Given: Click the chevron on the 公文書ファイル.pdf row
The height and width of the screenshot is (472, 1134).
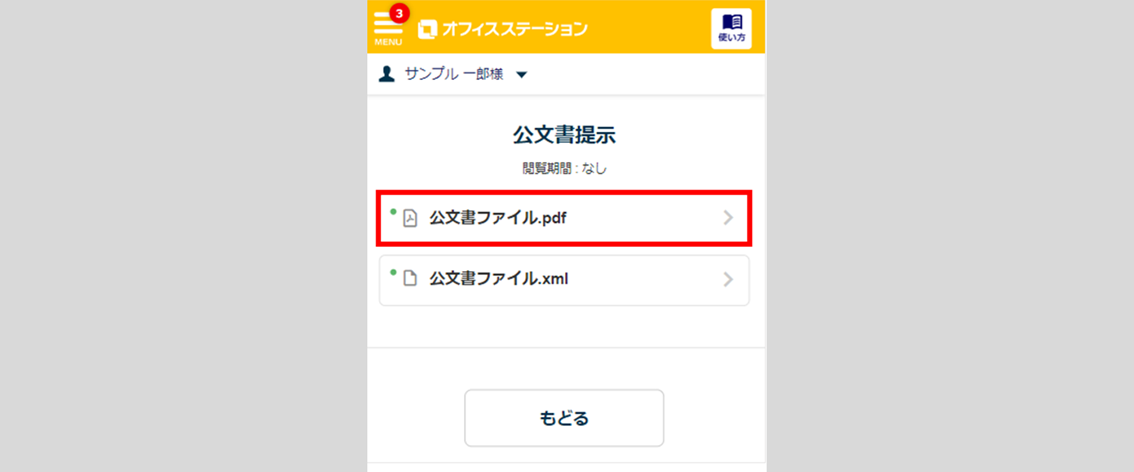Looking at the screenshot, I should click(728, 218).
